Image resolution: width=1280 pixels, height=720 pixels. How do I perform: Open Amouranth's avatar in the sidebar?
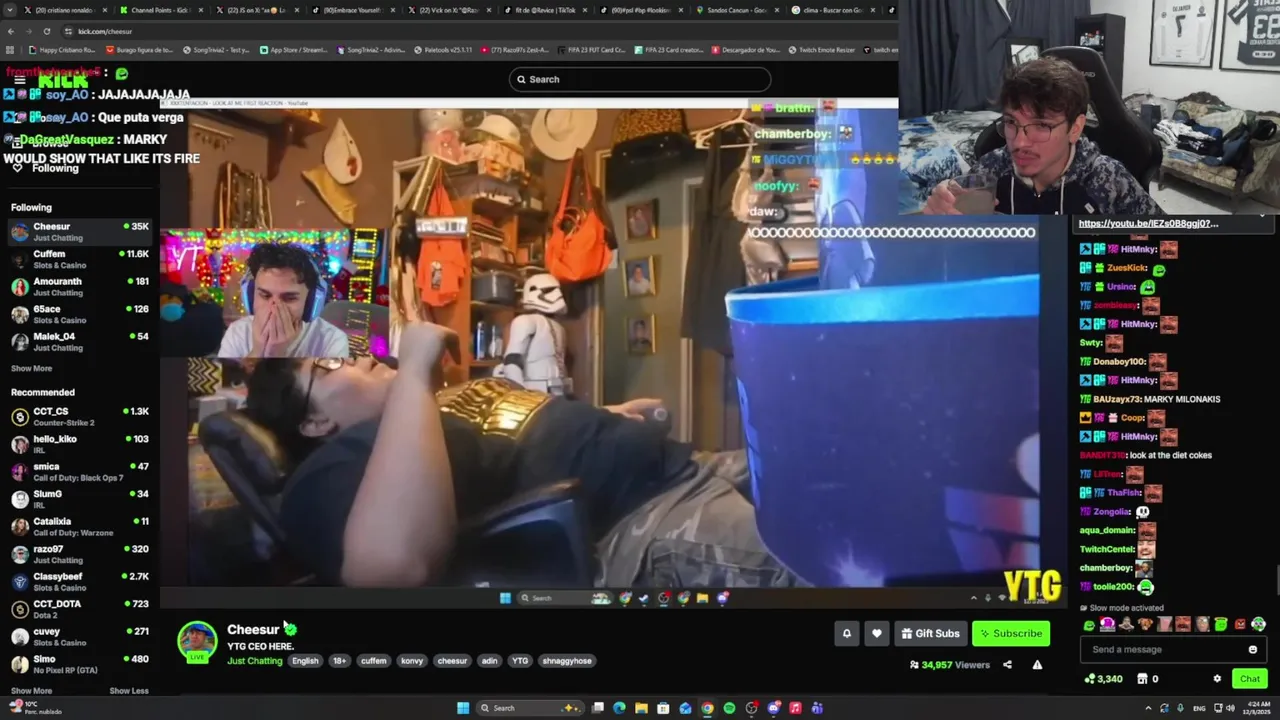click(20, 287)
